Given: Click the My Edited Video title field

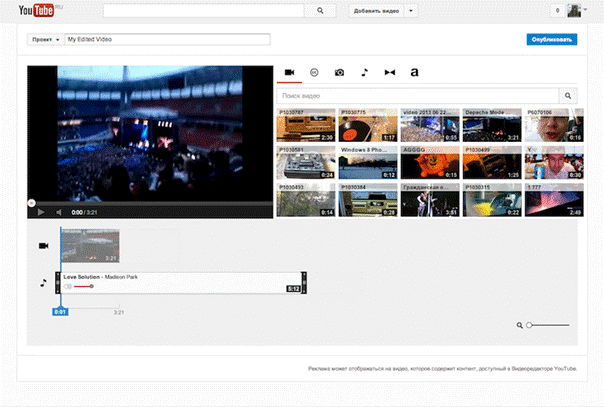Looking at the screenshot, I should tap(167, 40).
